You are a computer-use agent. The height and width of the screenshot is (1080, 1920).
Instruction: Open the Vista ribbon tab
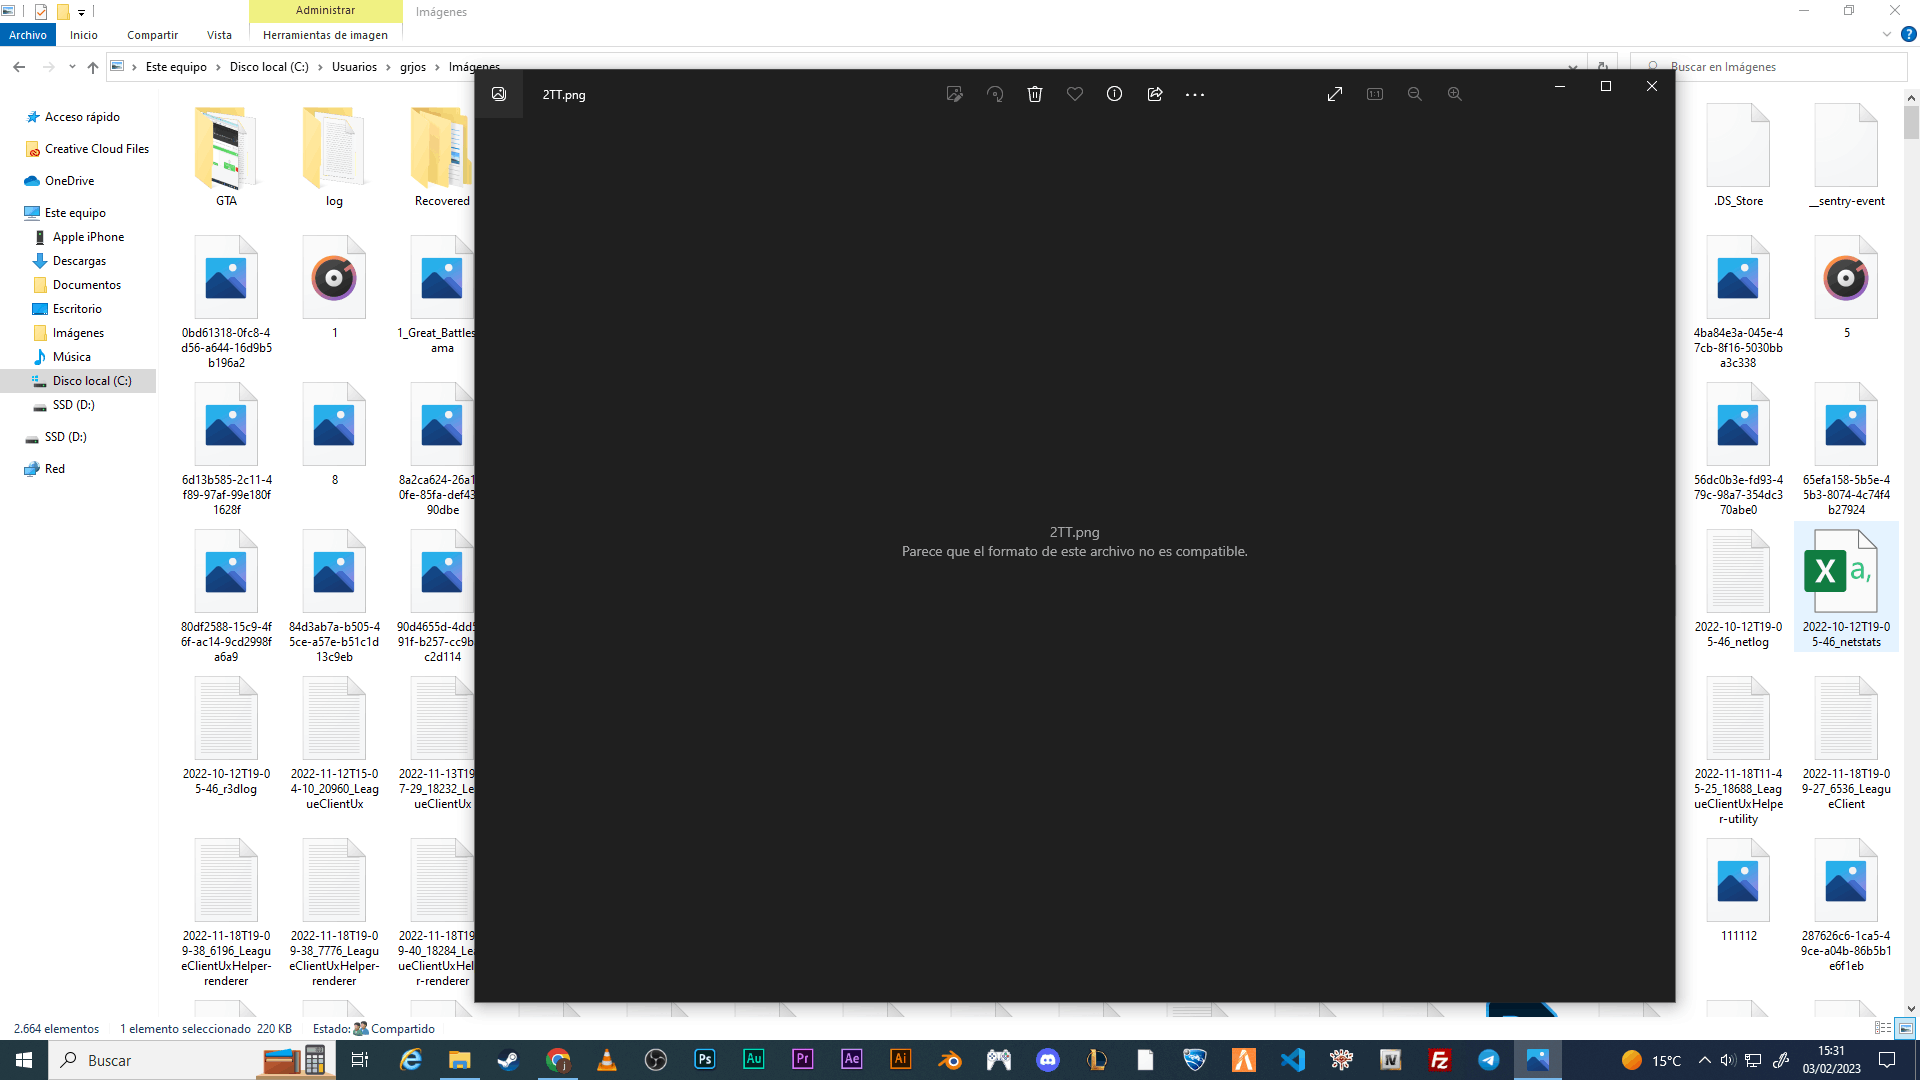tap(219, 35)
